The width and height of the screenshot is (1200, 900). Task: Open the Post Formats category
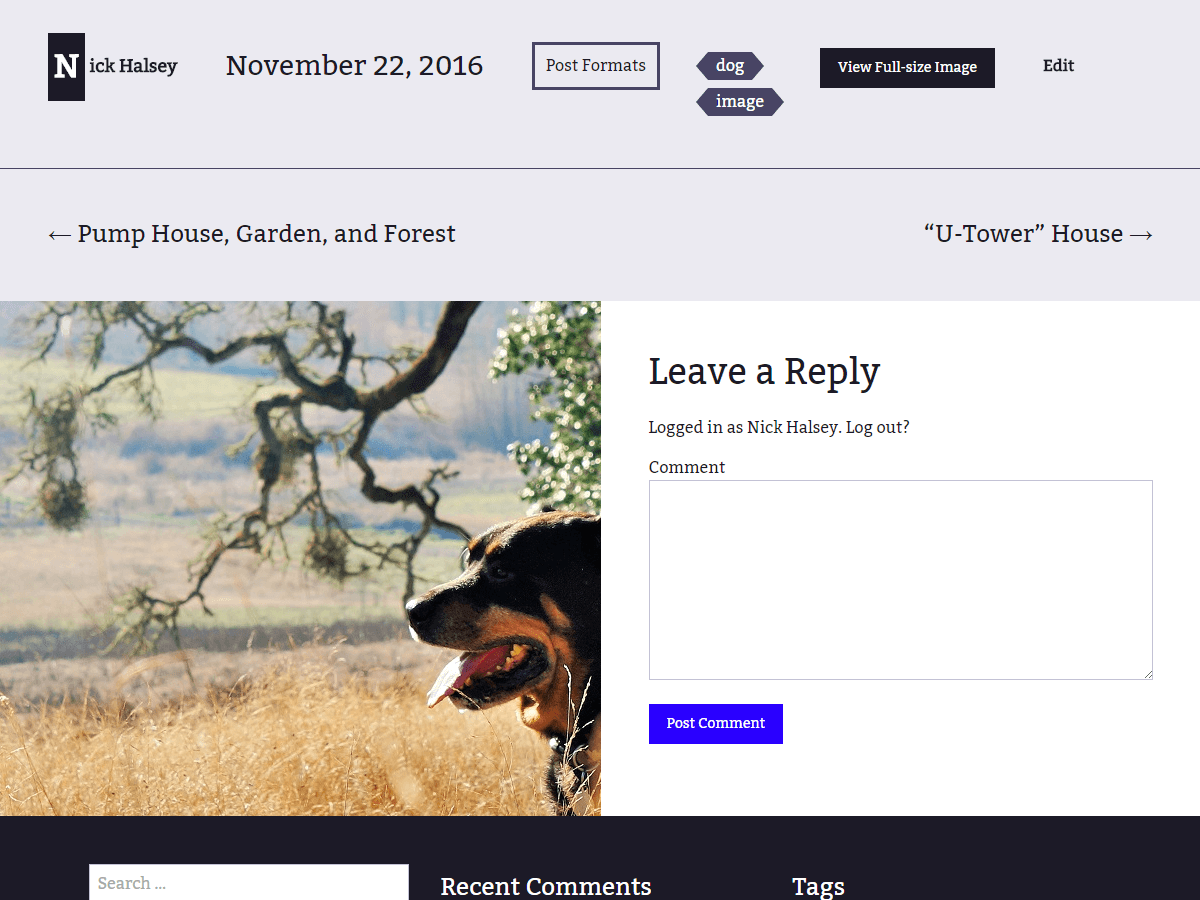596,66
